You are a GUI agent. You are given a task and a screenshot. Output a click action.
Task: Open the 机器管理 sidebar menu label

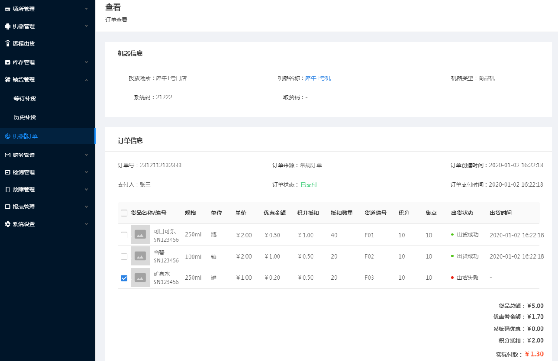point(24,26)
